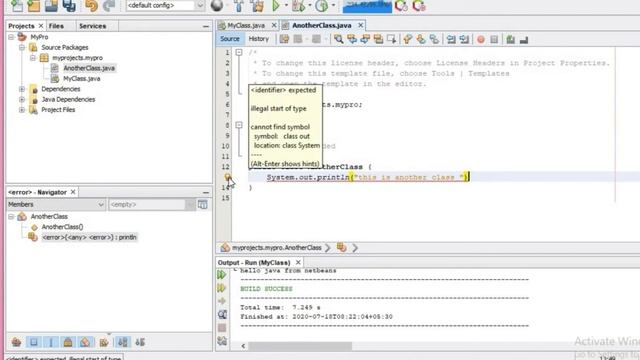Click the Start Macro Recording red icon
The height and width of the screenshot is (360, 640).
pos(481,39)
